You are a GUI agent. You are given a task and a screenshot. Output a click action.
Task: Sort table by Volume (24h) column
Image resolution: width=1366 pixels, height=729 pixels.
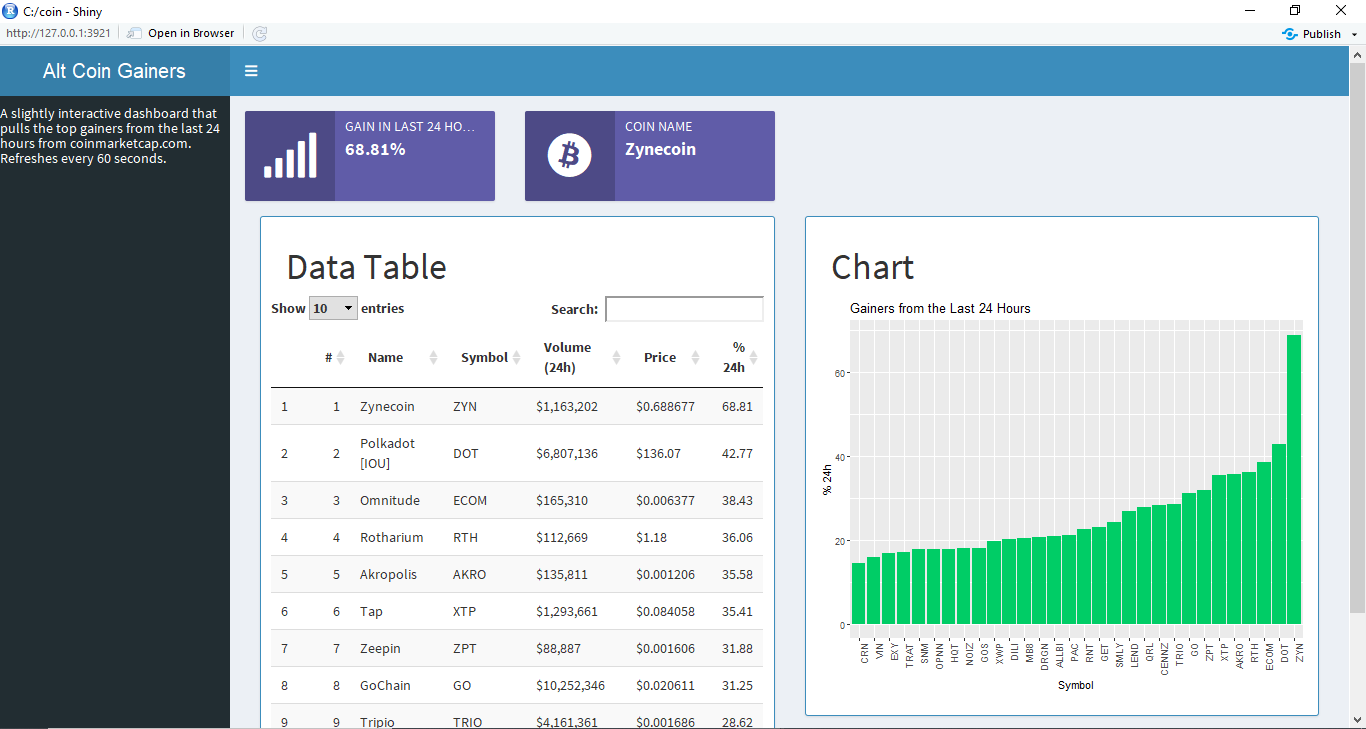point(575,357)
